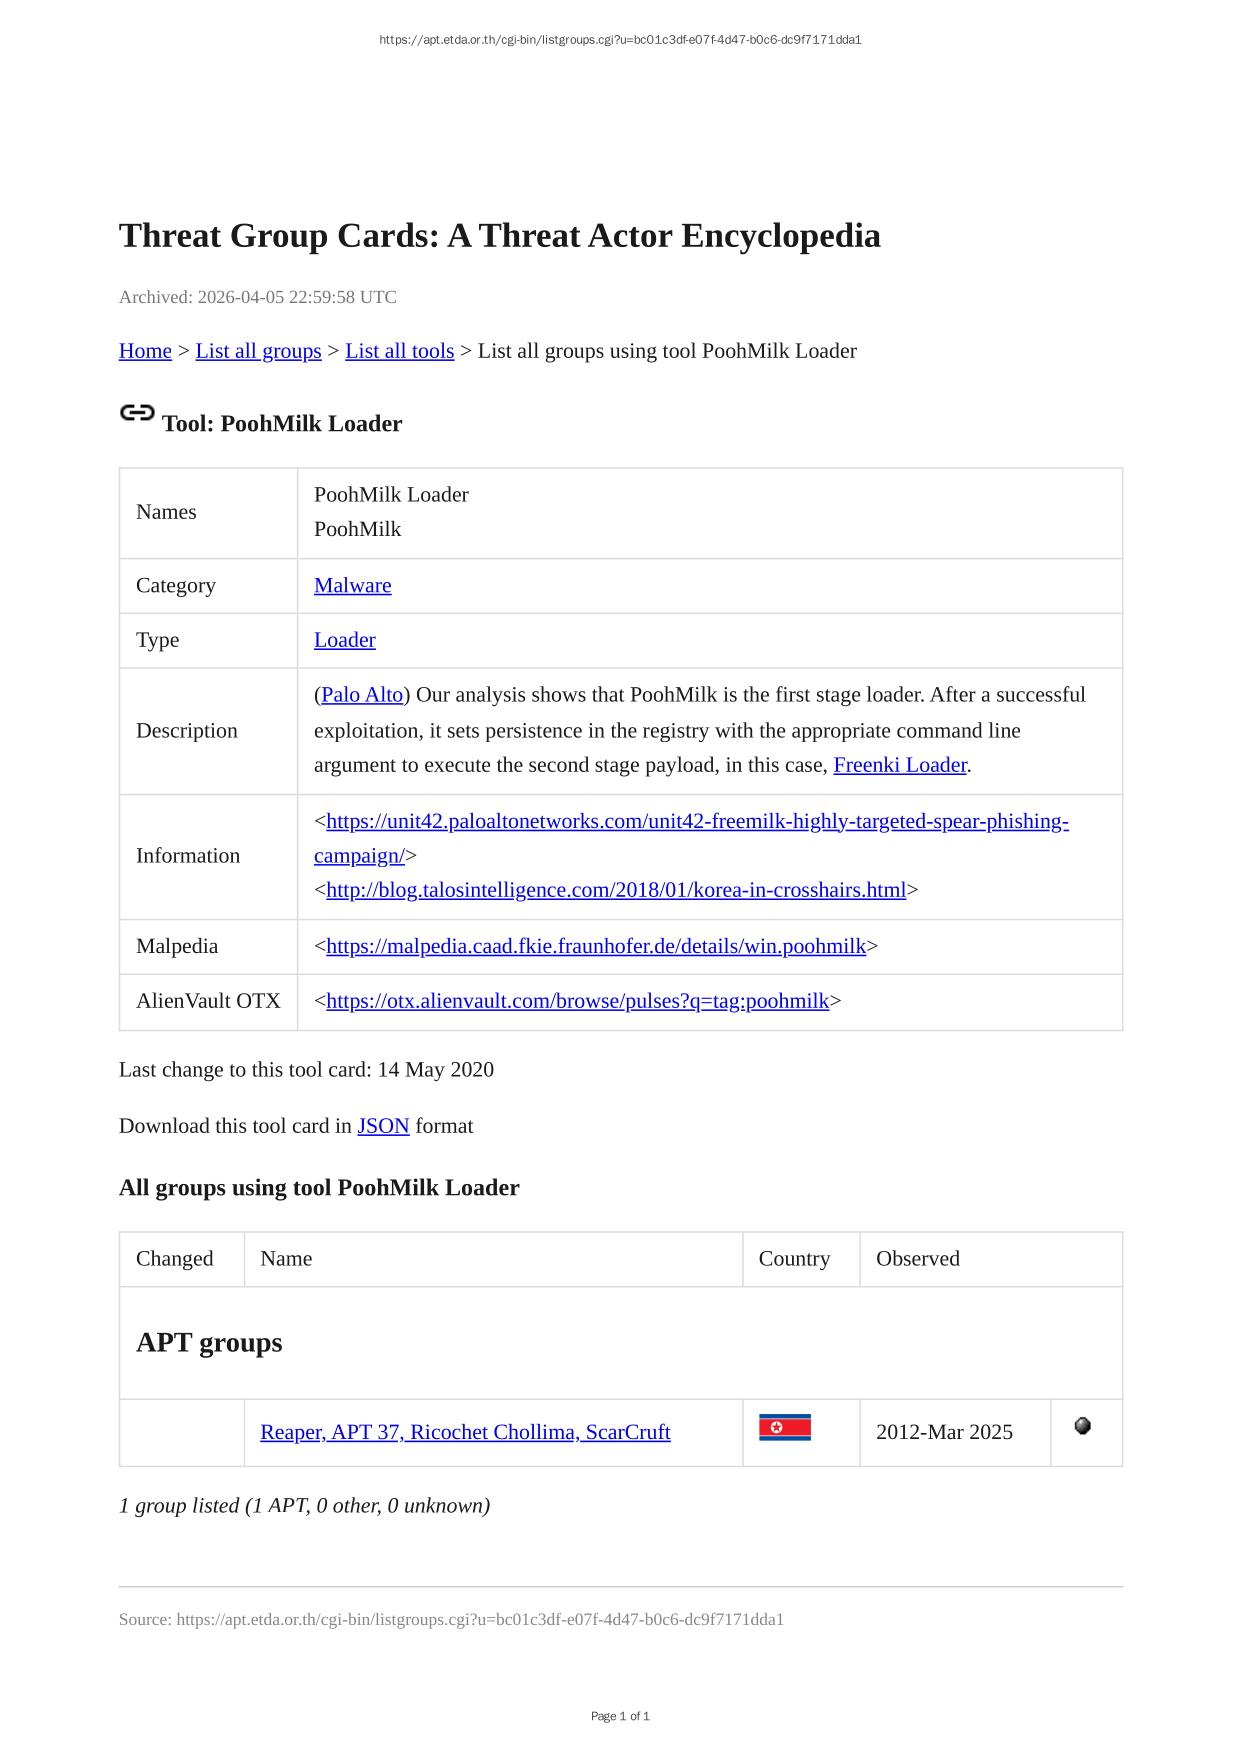
Task: Click the dark sphere status icon
Action: [x=1082, y=1426]
